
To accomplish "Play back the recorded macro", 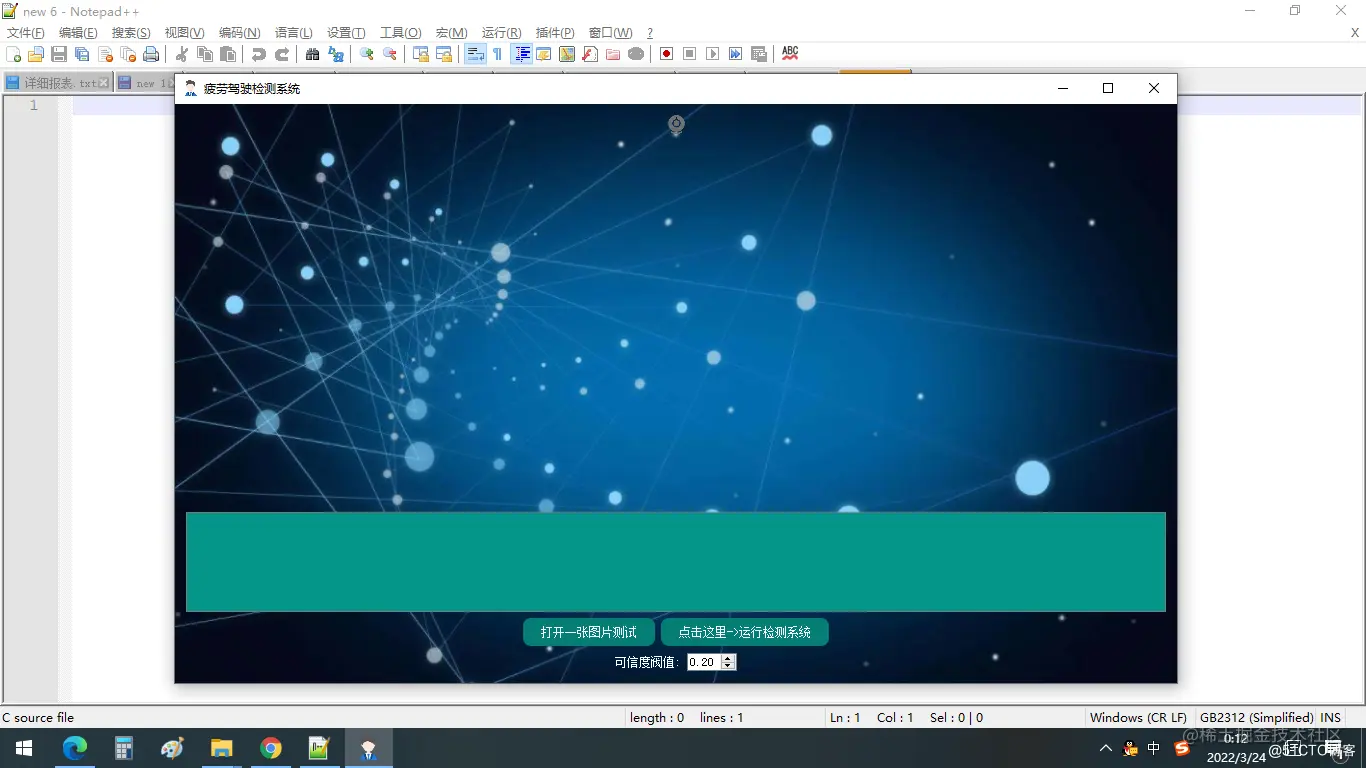I will click(x=713, y=54).
